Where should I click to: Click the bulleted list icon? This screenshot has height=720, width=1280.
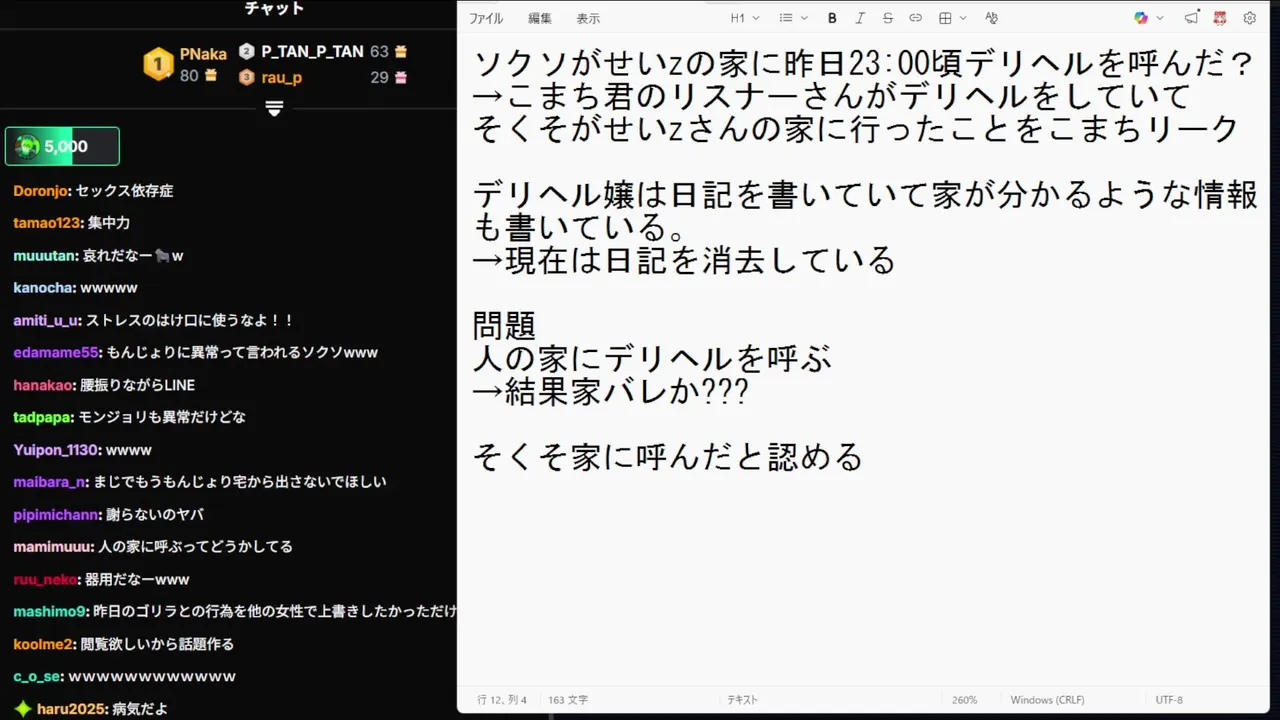(x=786, y=18)
